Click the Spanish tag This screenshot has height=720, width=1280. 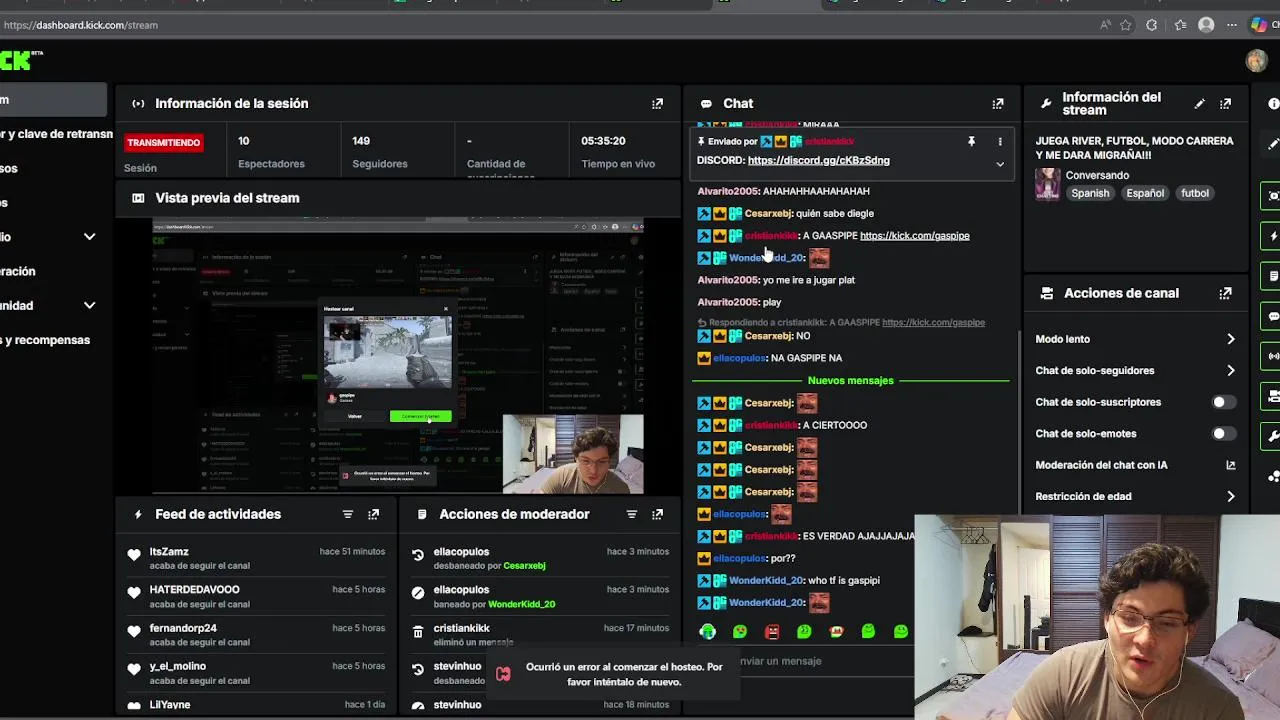click(x=1090, y=194)
